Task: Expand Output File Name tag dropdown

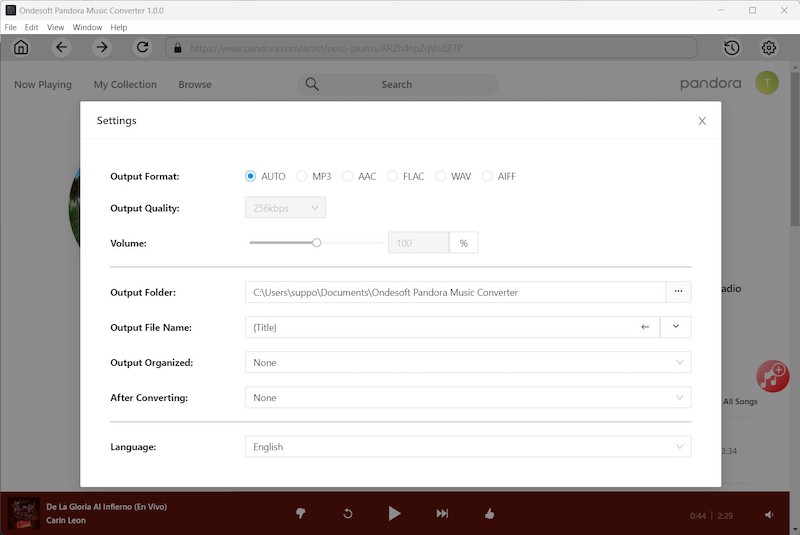Action: pos(676,327)
